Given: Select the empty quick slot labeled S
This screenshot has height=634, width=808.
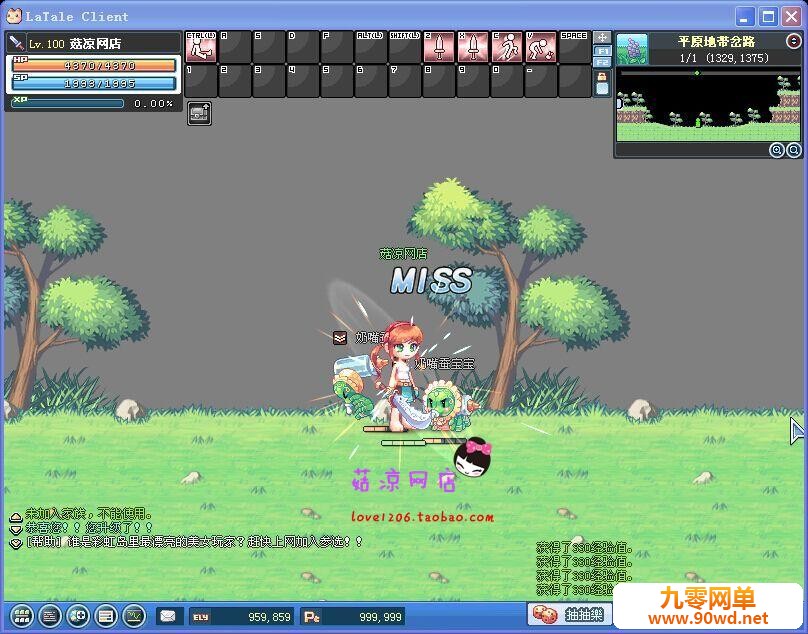Looking at the screenshot, I should click(269, 47).
